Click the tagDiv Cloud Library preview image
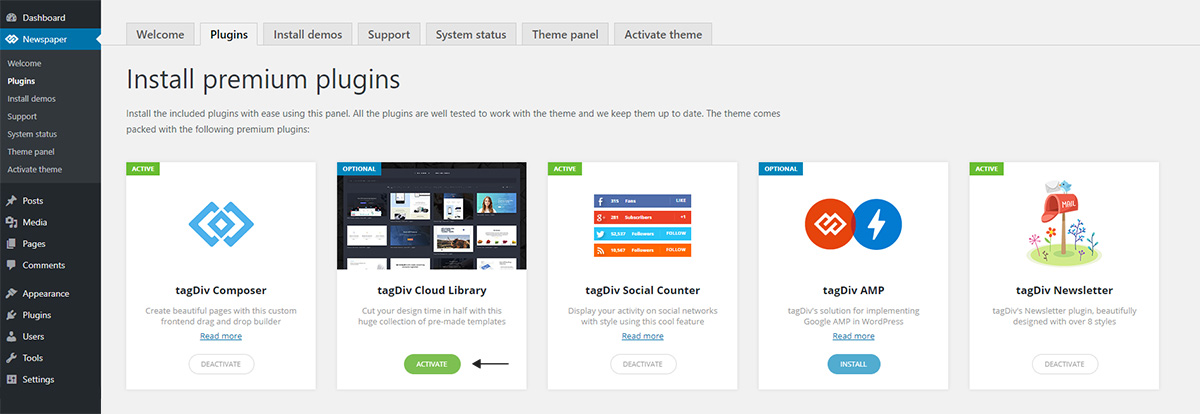The image size is (1200, 414). pyautogui.click(x=432, y=216)
